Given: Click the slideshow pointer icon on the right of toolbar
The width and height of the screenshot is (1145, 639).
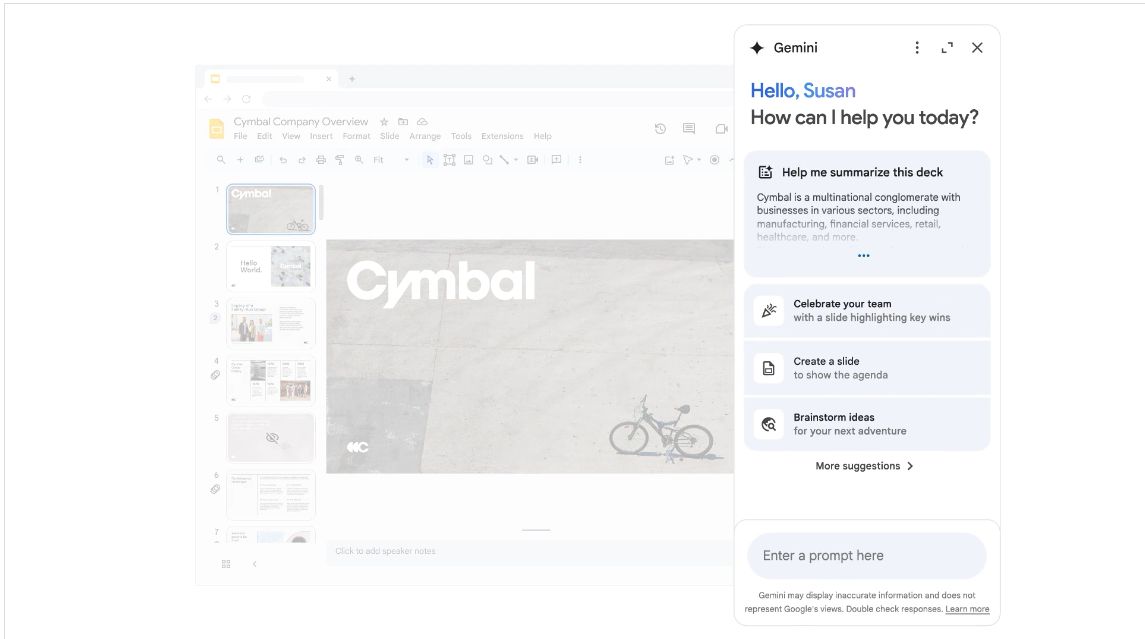Looking at the screenshot, I should click(x=687, y=160).
